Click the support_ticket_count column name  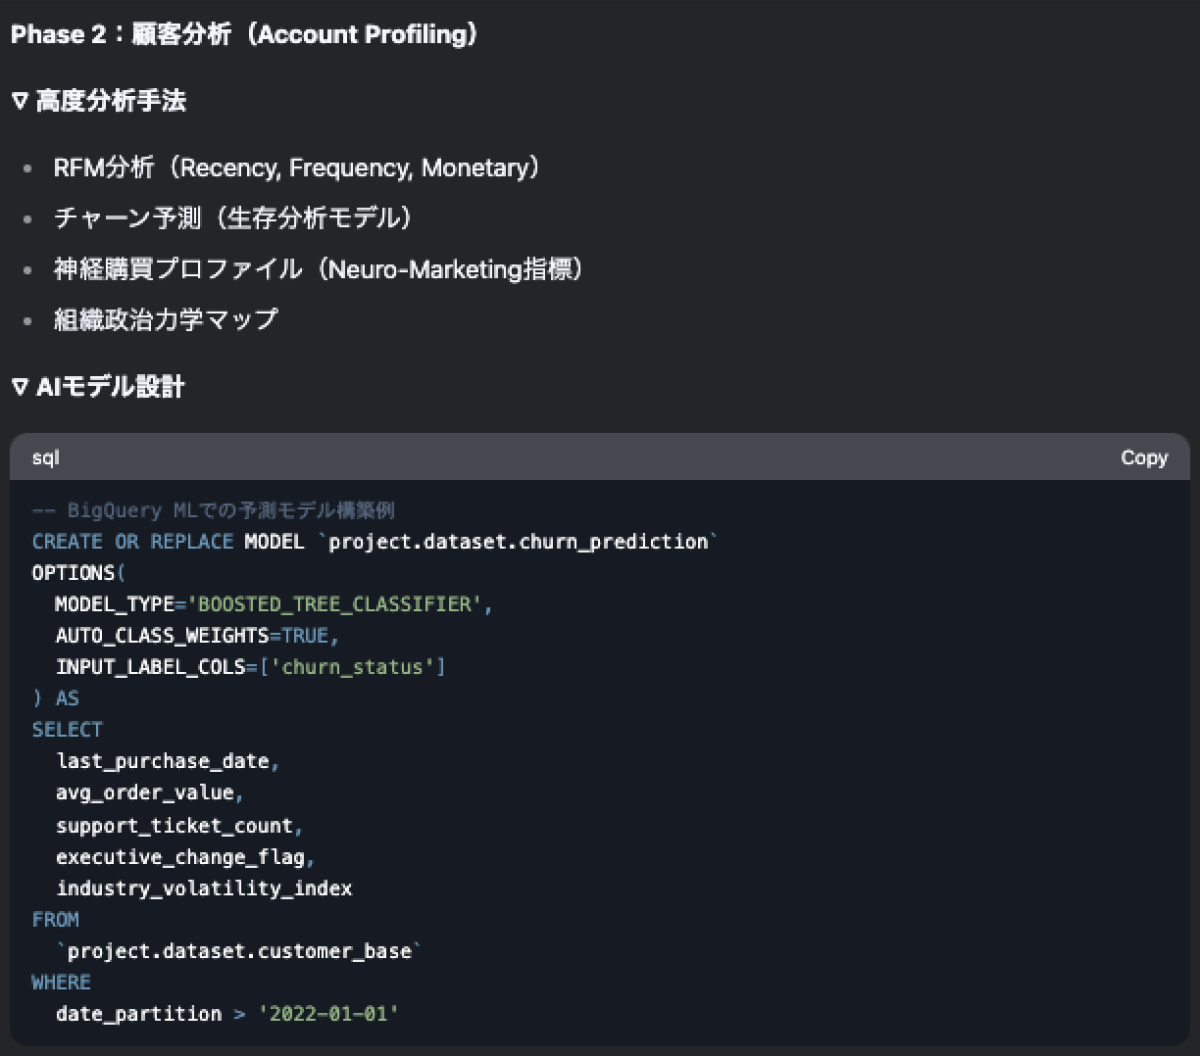(174, 826)
